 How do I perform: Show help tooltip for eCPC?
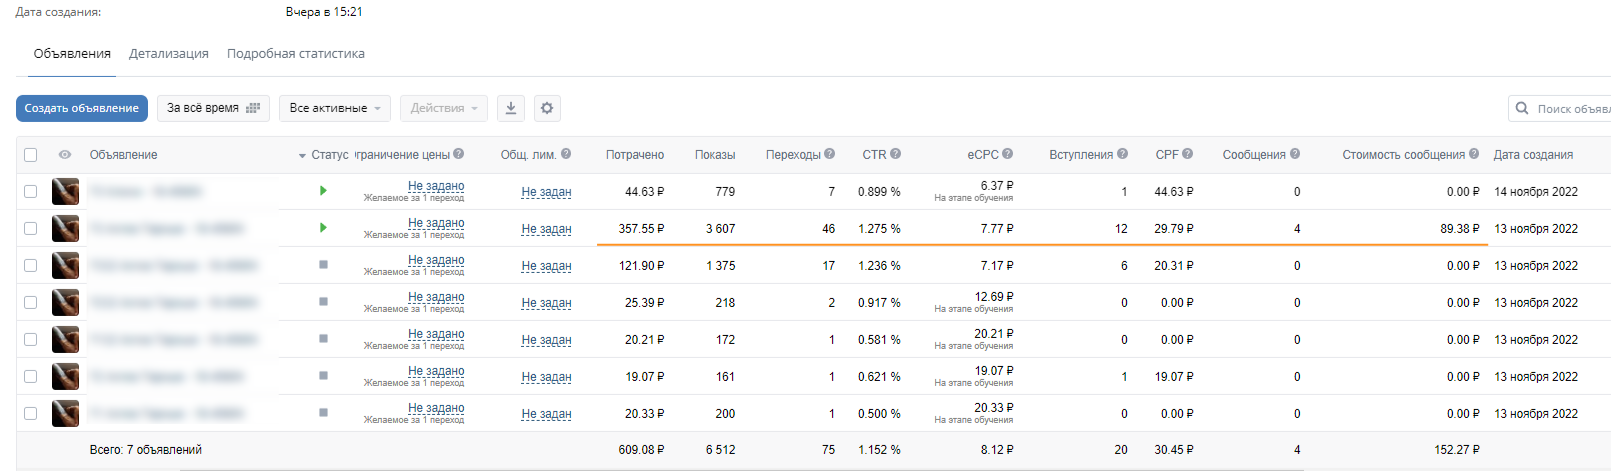(1008, 154)
